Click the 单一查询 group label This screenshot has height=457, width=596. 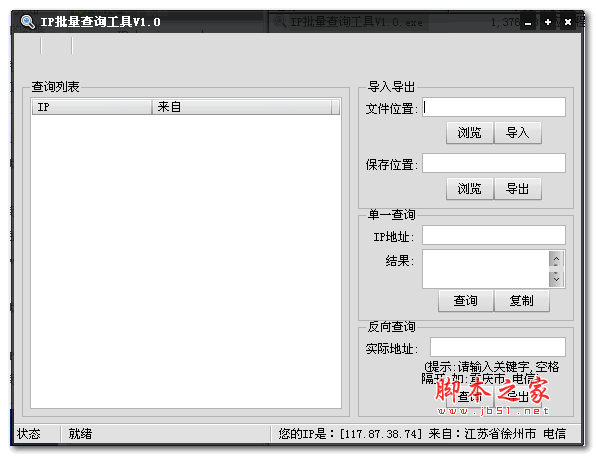(391, 215)
